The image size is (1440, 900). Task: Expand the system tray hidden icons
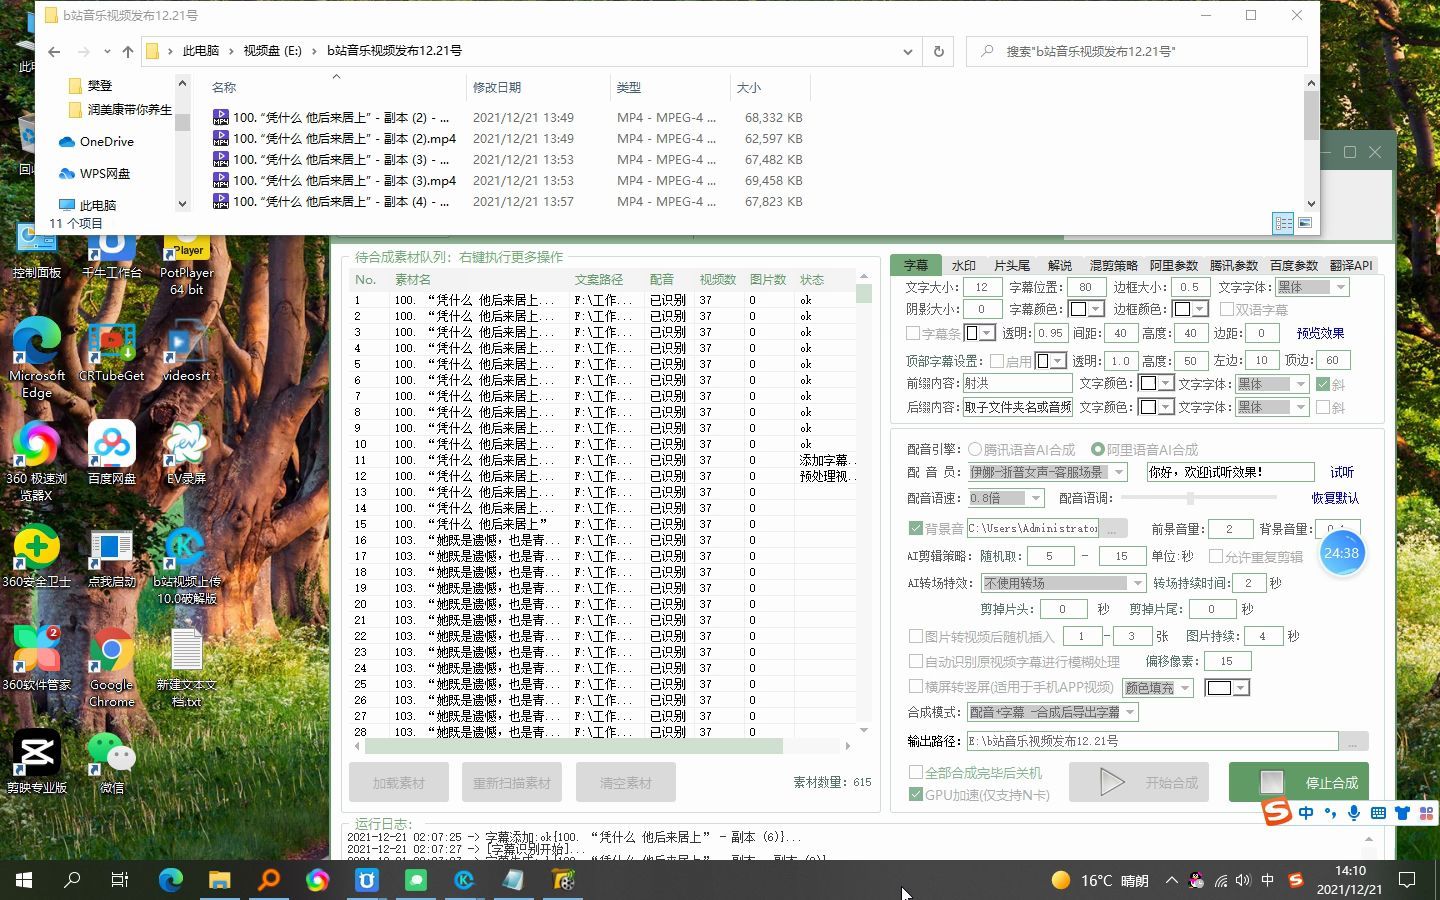[1171, 880]
